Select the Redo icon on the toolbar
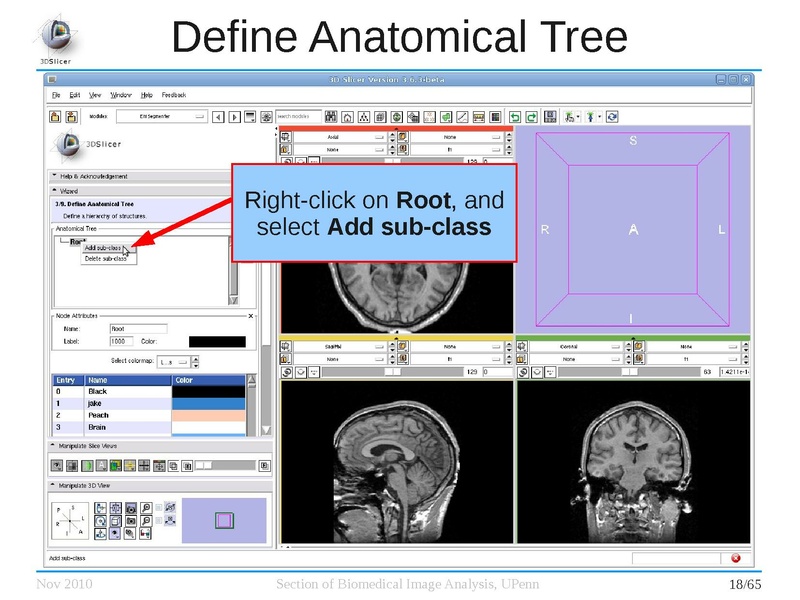 (529, 117)
